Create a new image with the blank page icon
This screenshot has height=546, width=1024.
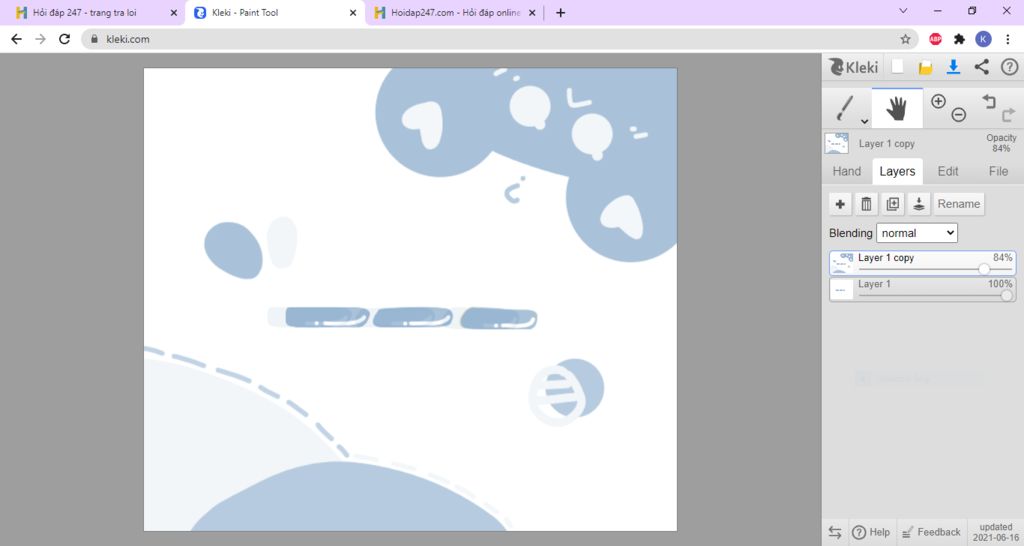(898, 67)
